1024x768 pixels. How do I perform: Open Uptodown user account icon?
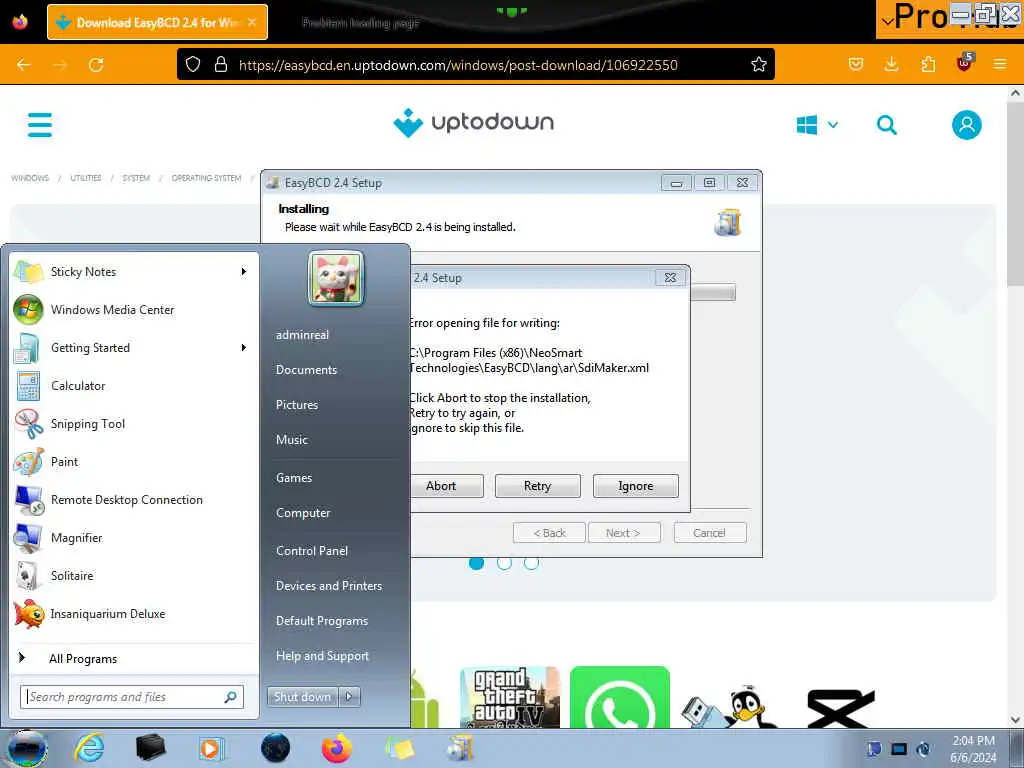tap(967, 125)
